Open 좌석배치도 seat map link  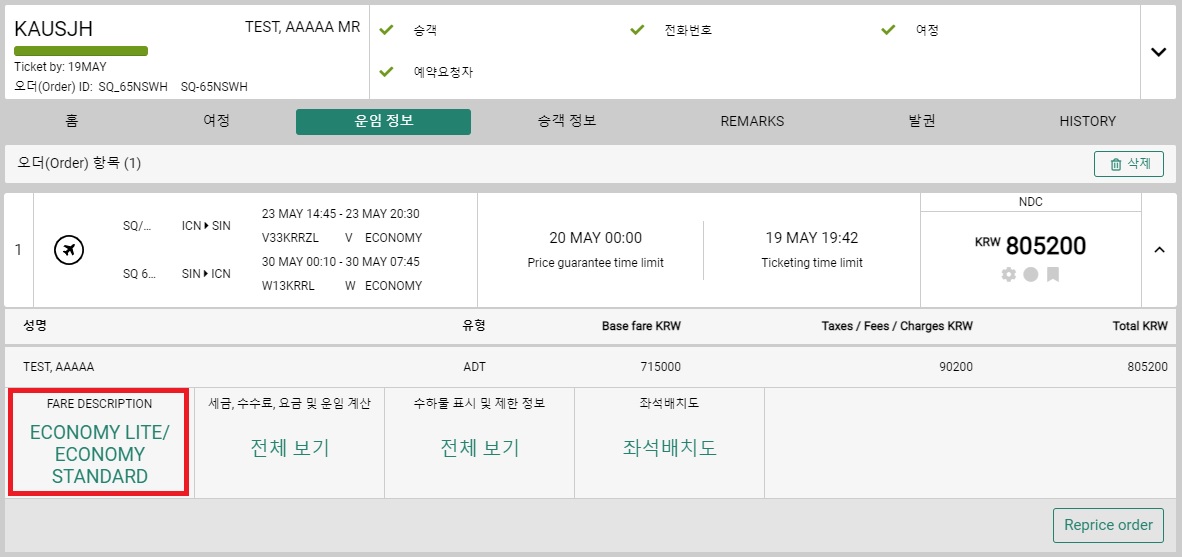669,448
